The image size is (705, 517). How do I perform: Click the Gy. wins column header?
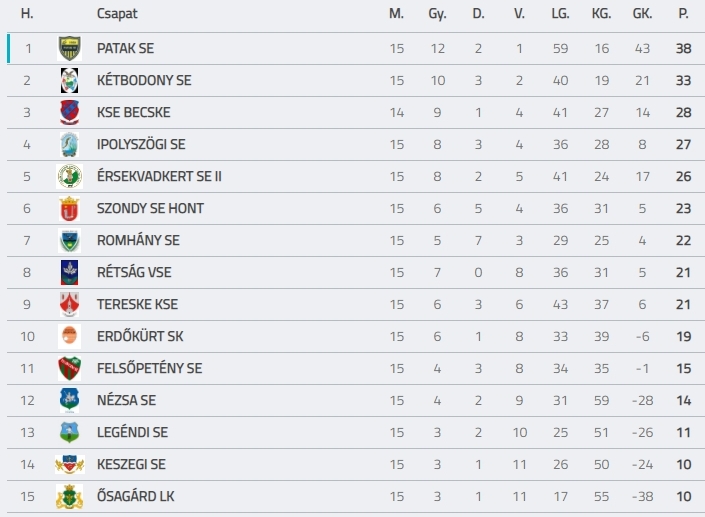point(437,13)
